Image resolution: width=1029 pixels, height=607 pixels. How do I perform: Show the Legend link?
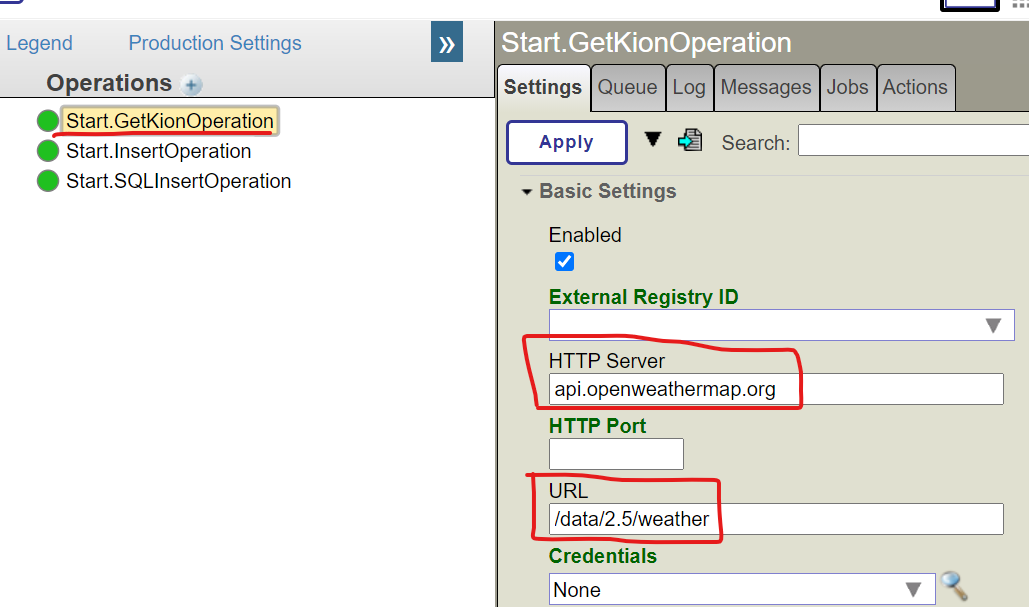pyautogui.click(x=39, y=43)
